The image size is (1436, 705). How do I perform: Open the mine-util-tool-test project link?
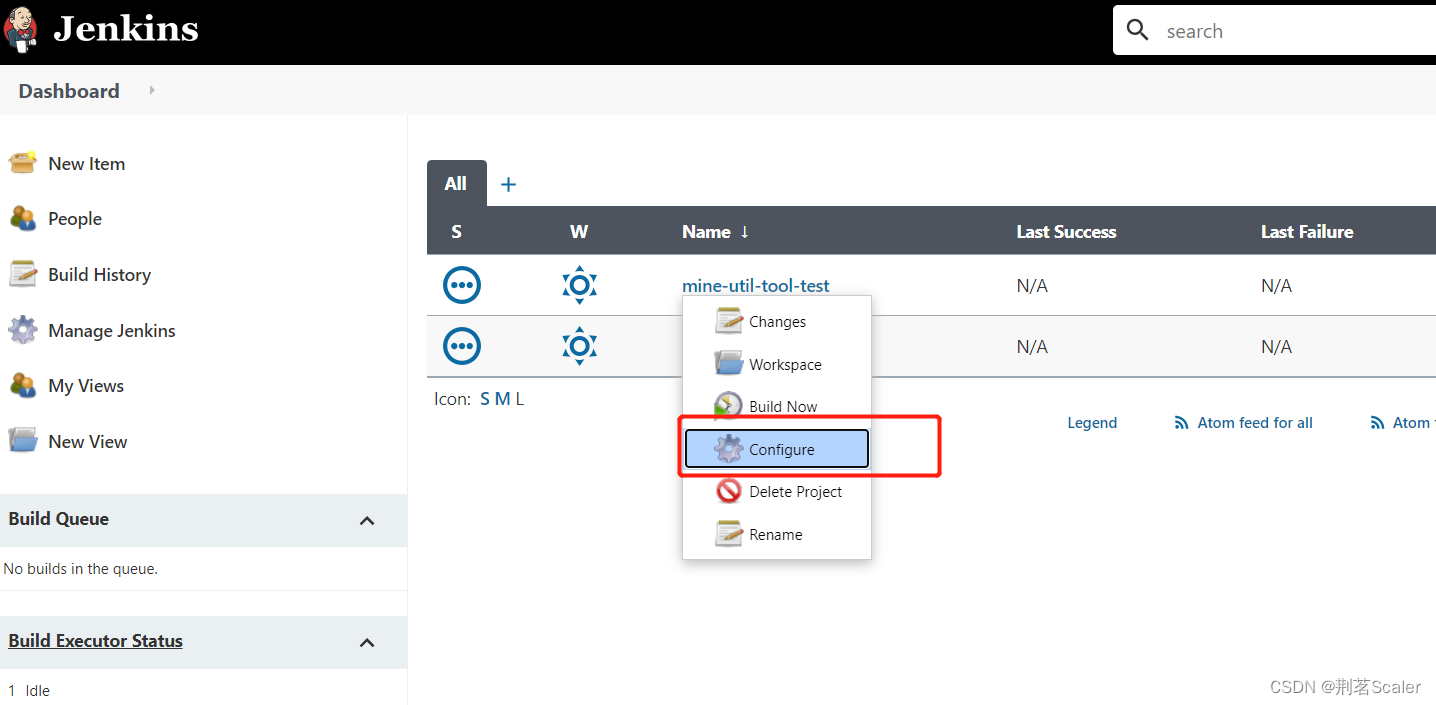tap(755, 286)
